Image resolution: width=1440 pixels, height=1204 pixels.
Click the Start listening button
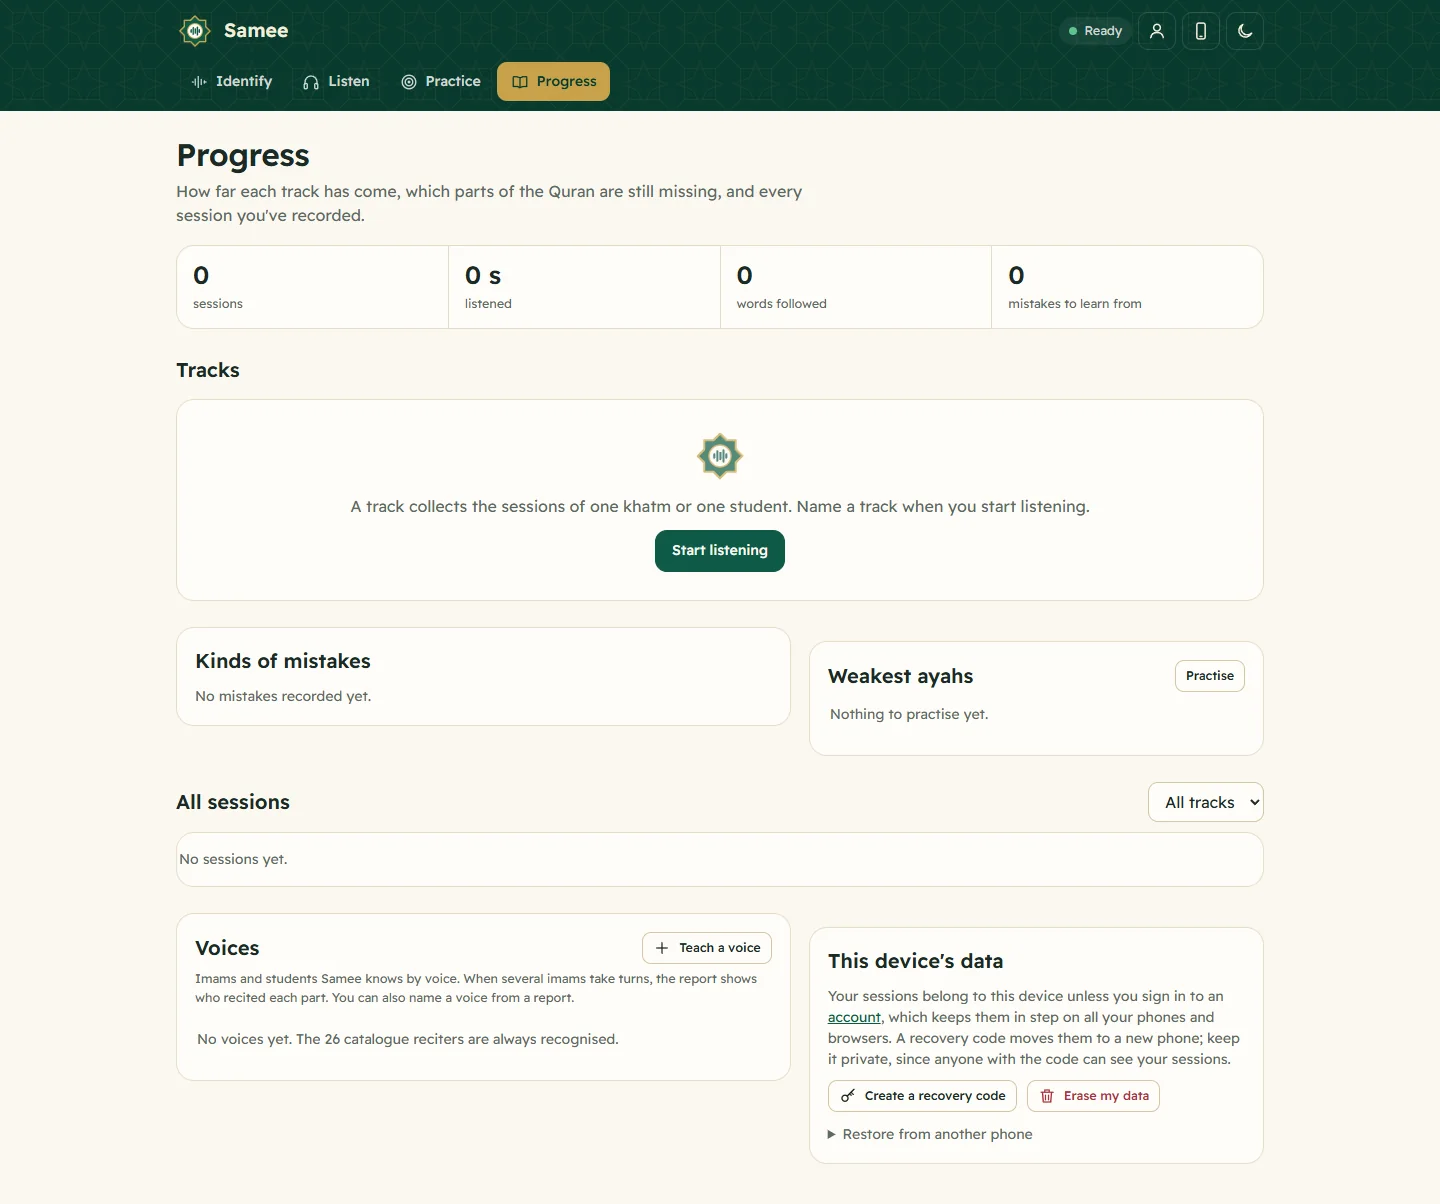720,551
